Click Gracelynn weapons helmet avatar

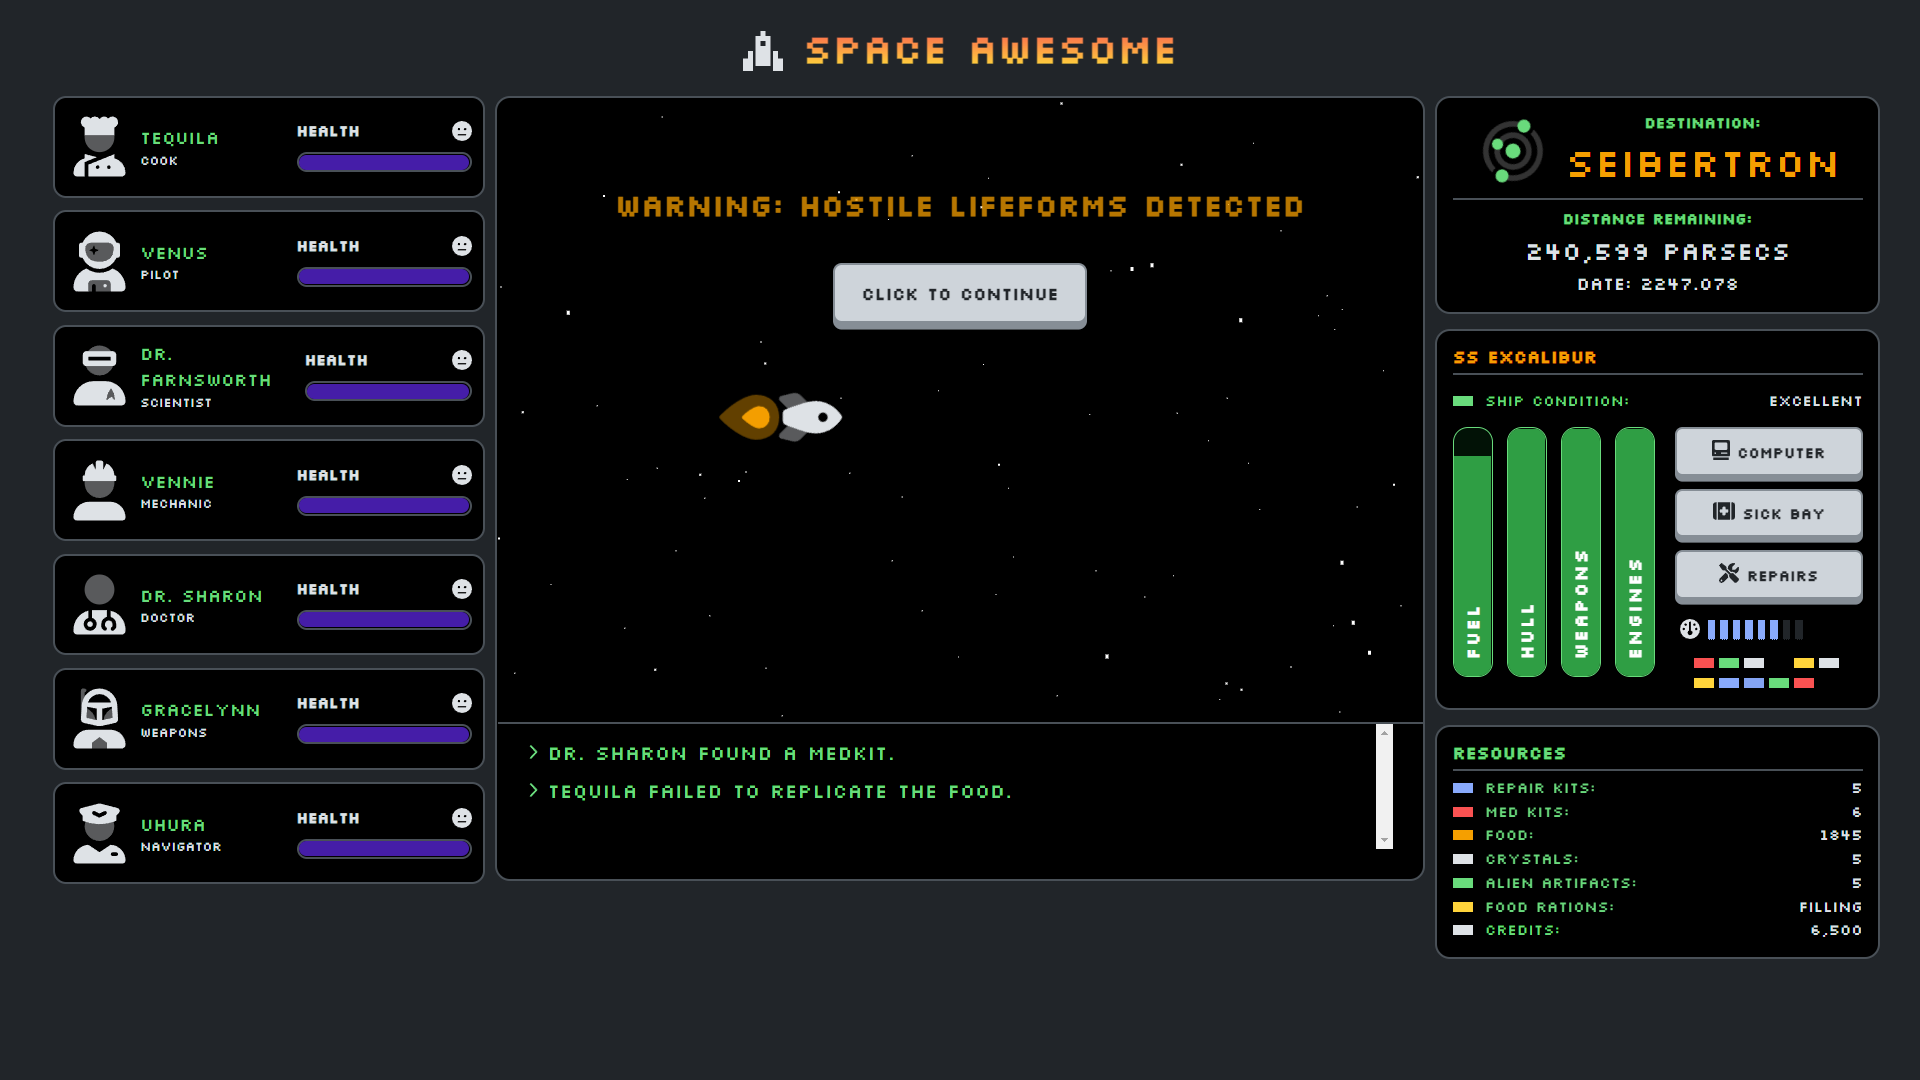[99, 719]
